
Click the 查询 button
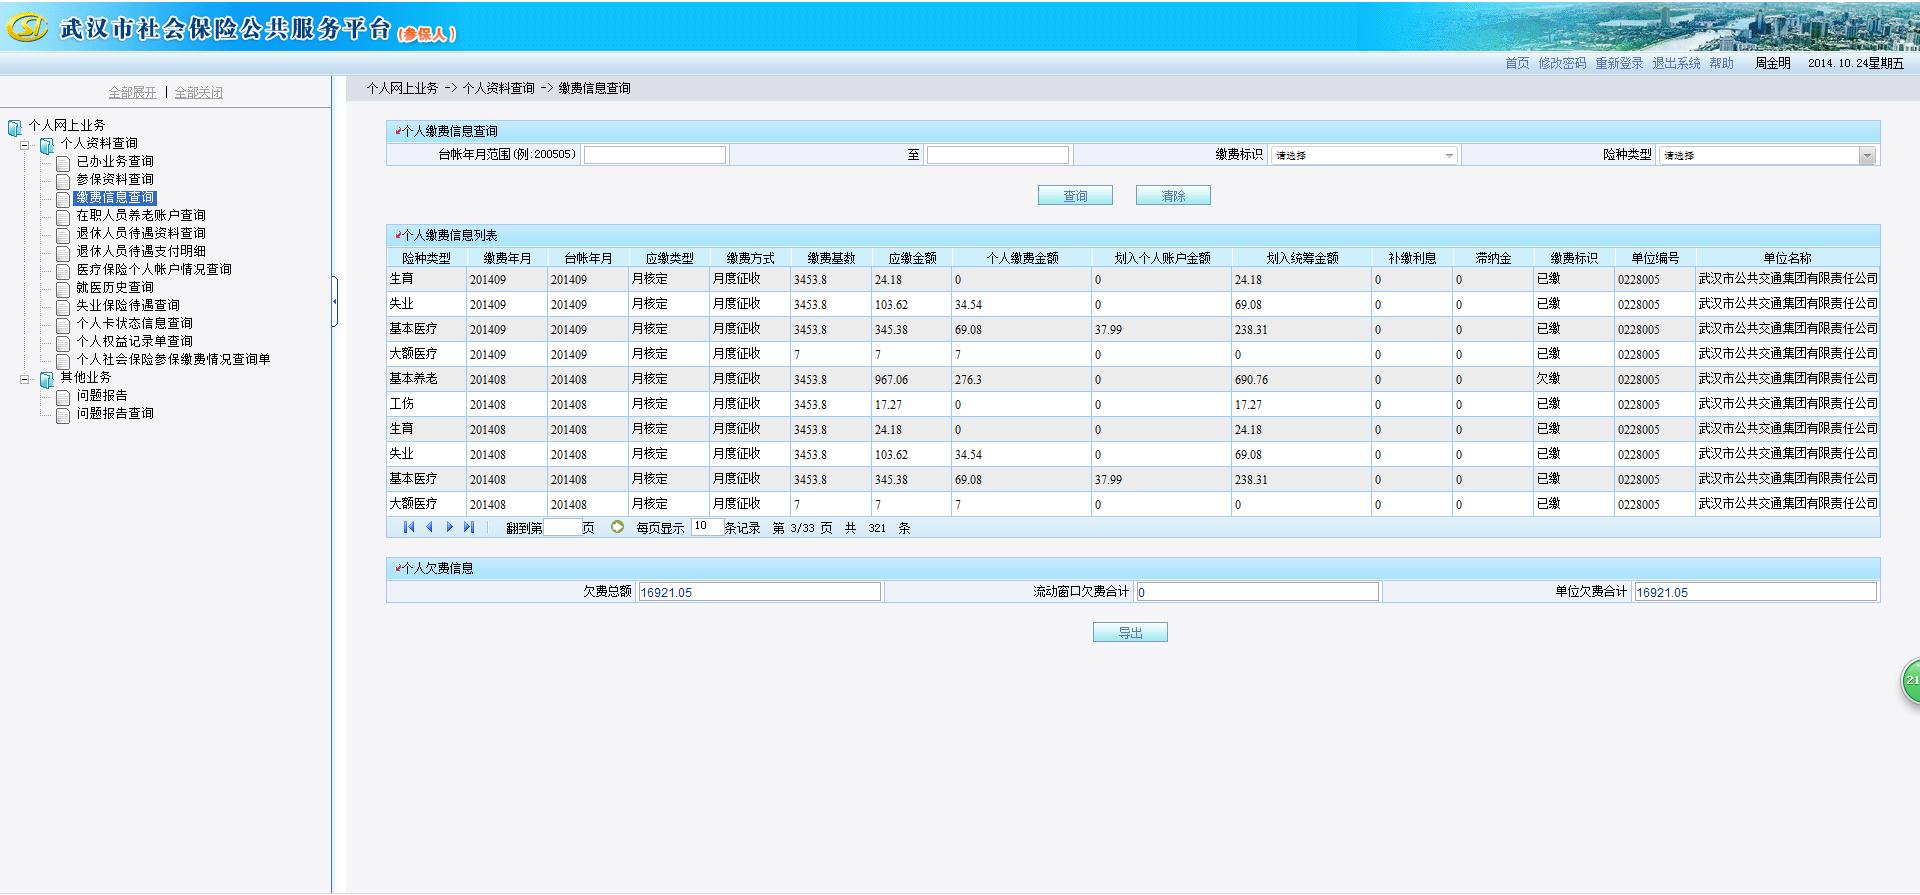point(1075,196)
